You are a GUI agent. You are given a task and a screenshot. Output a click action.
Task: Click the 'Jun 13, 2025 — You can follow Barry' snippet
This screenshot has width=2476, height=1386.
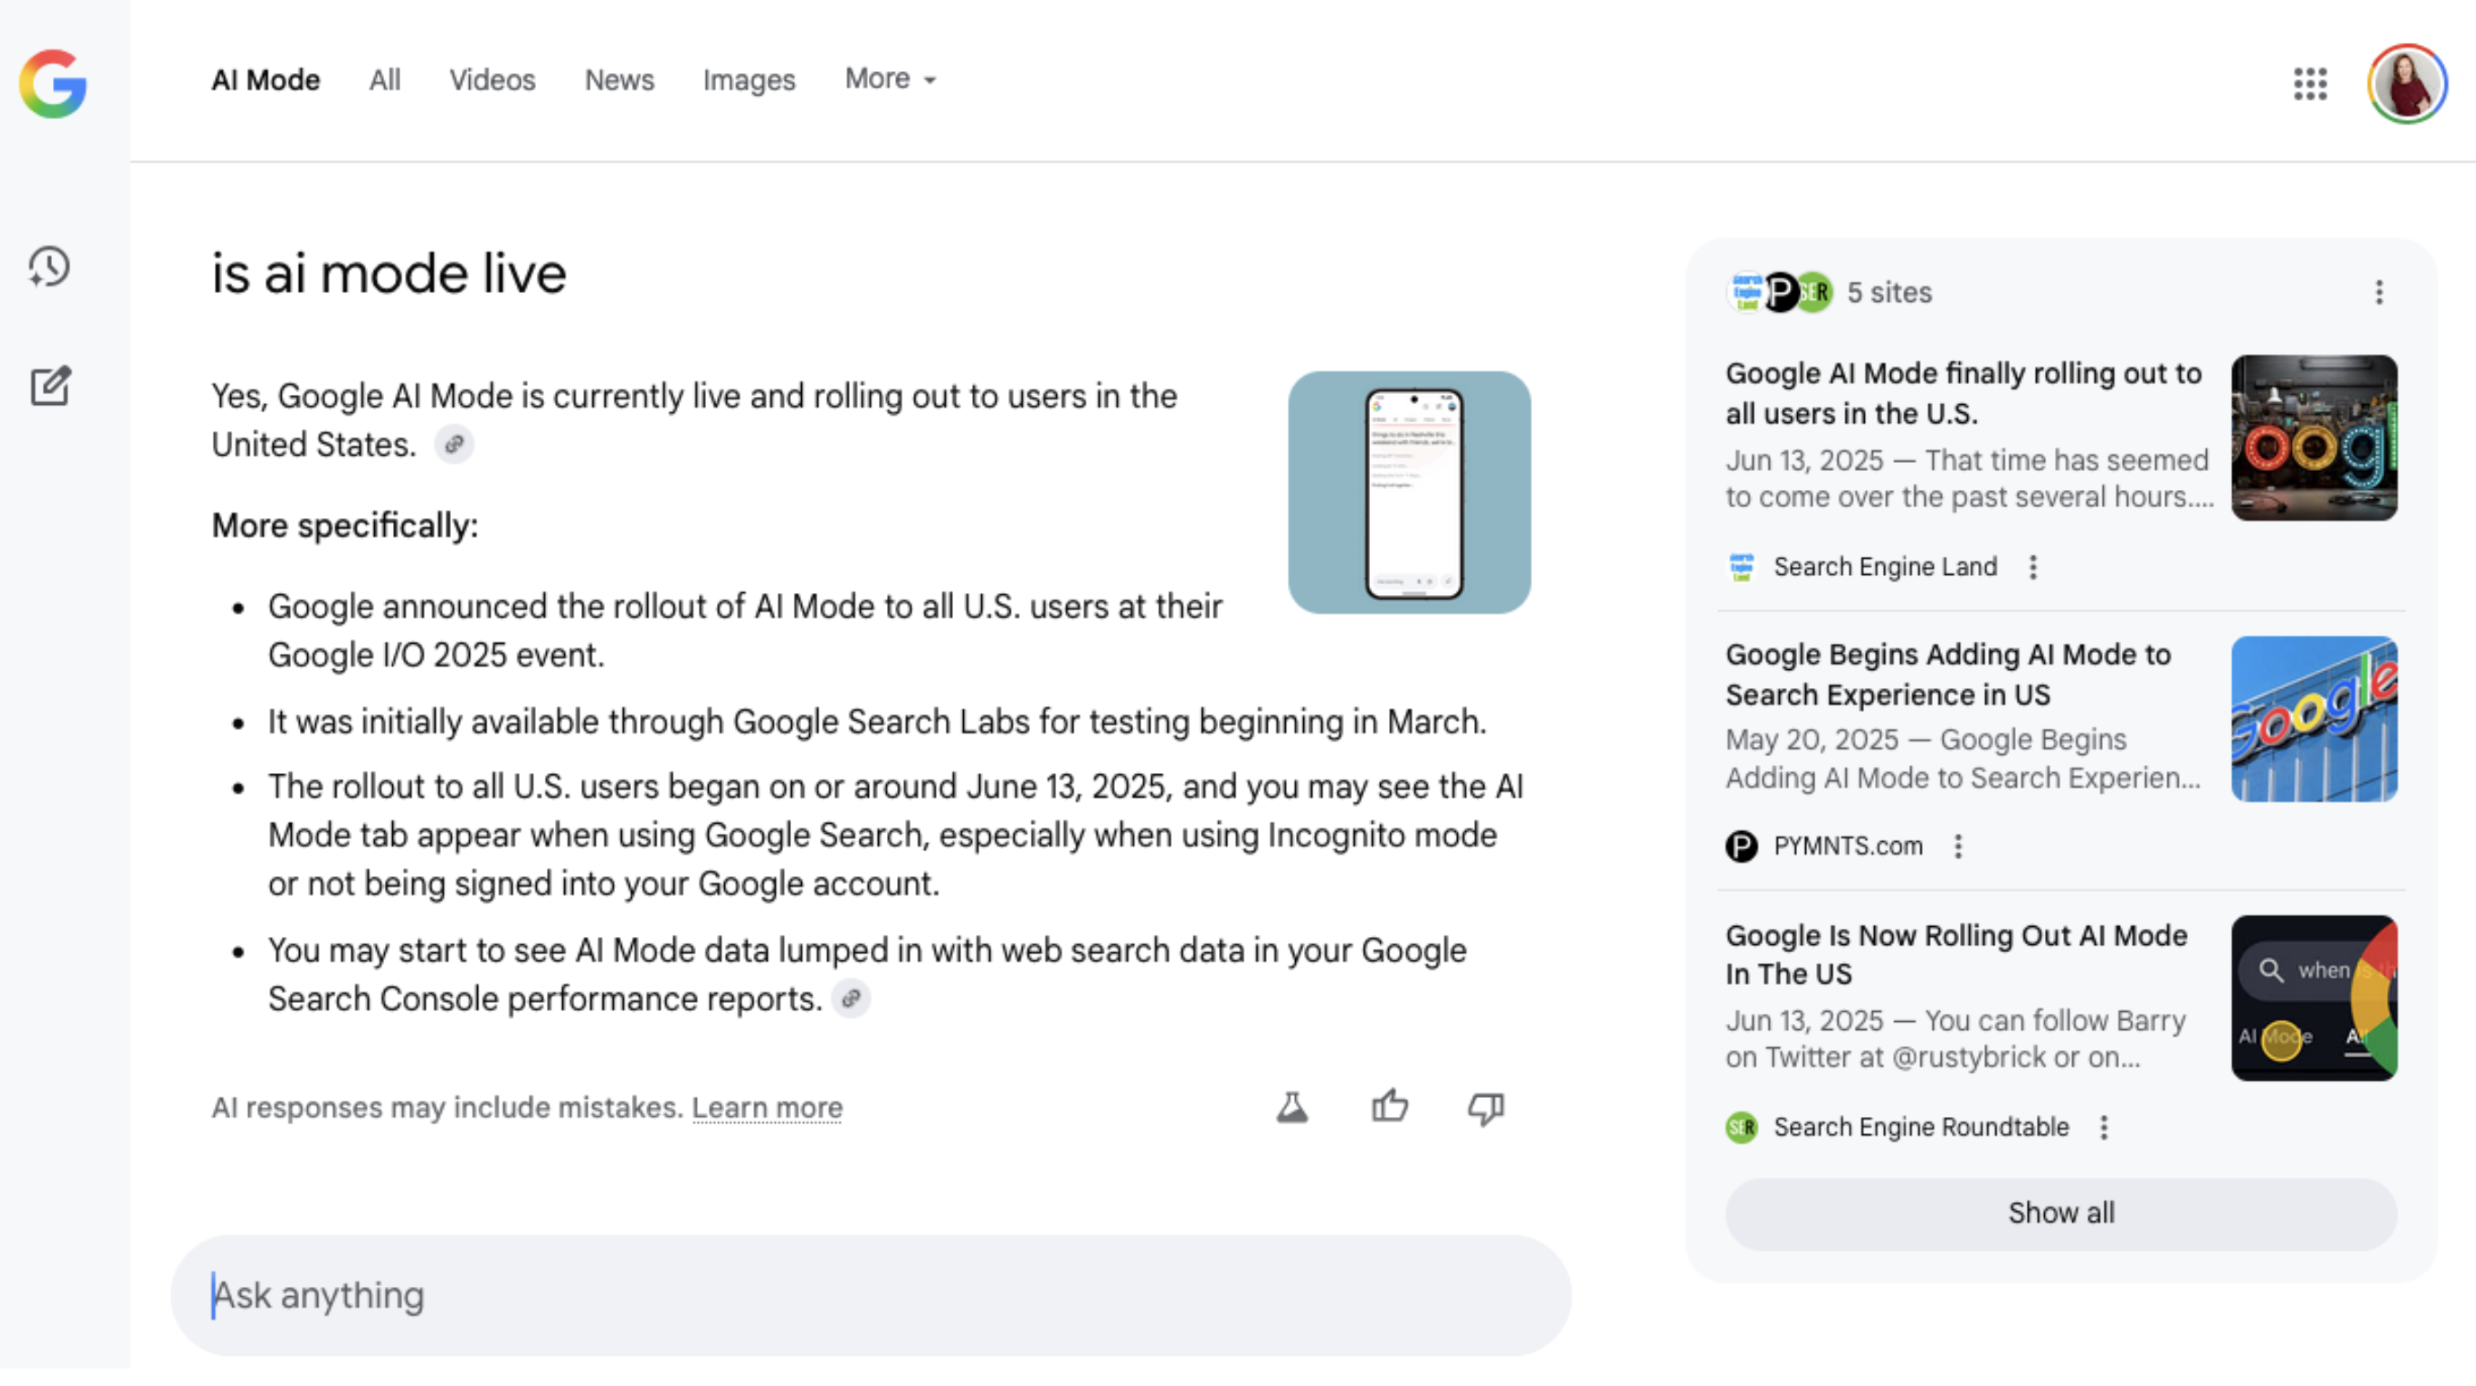1956,1039
